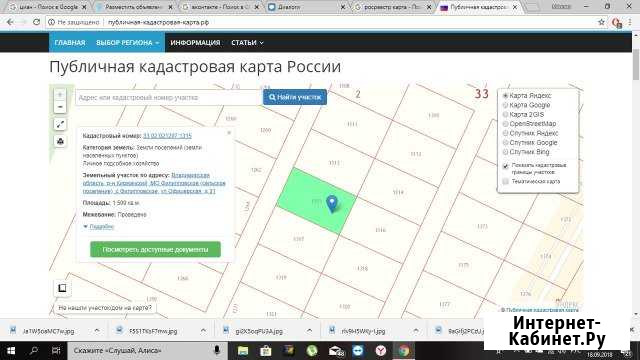640x360 pixels.
Task: Zoom in the cadastral map
Action: pos(60,95)
